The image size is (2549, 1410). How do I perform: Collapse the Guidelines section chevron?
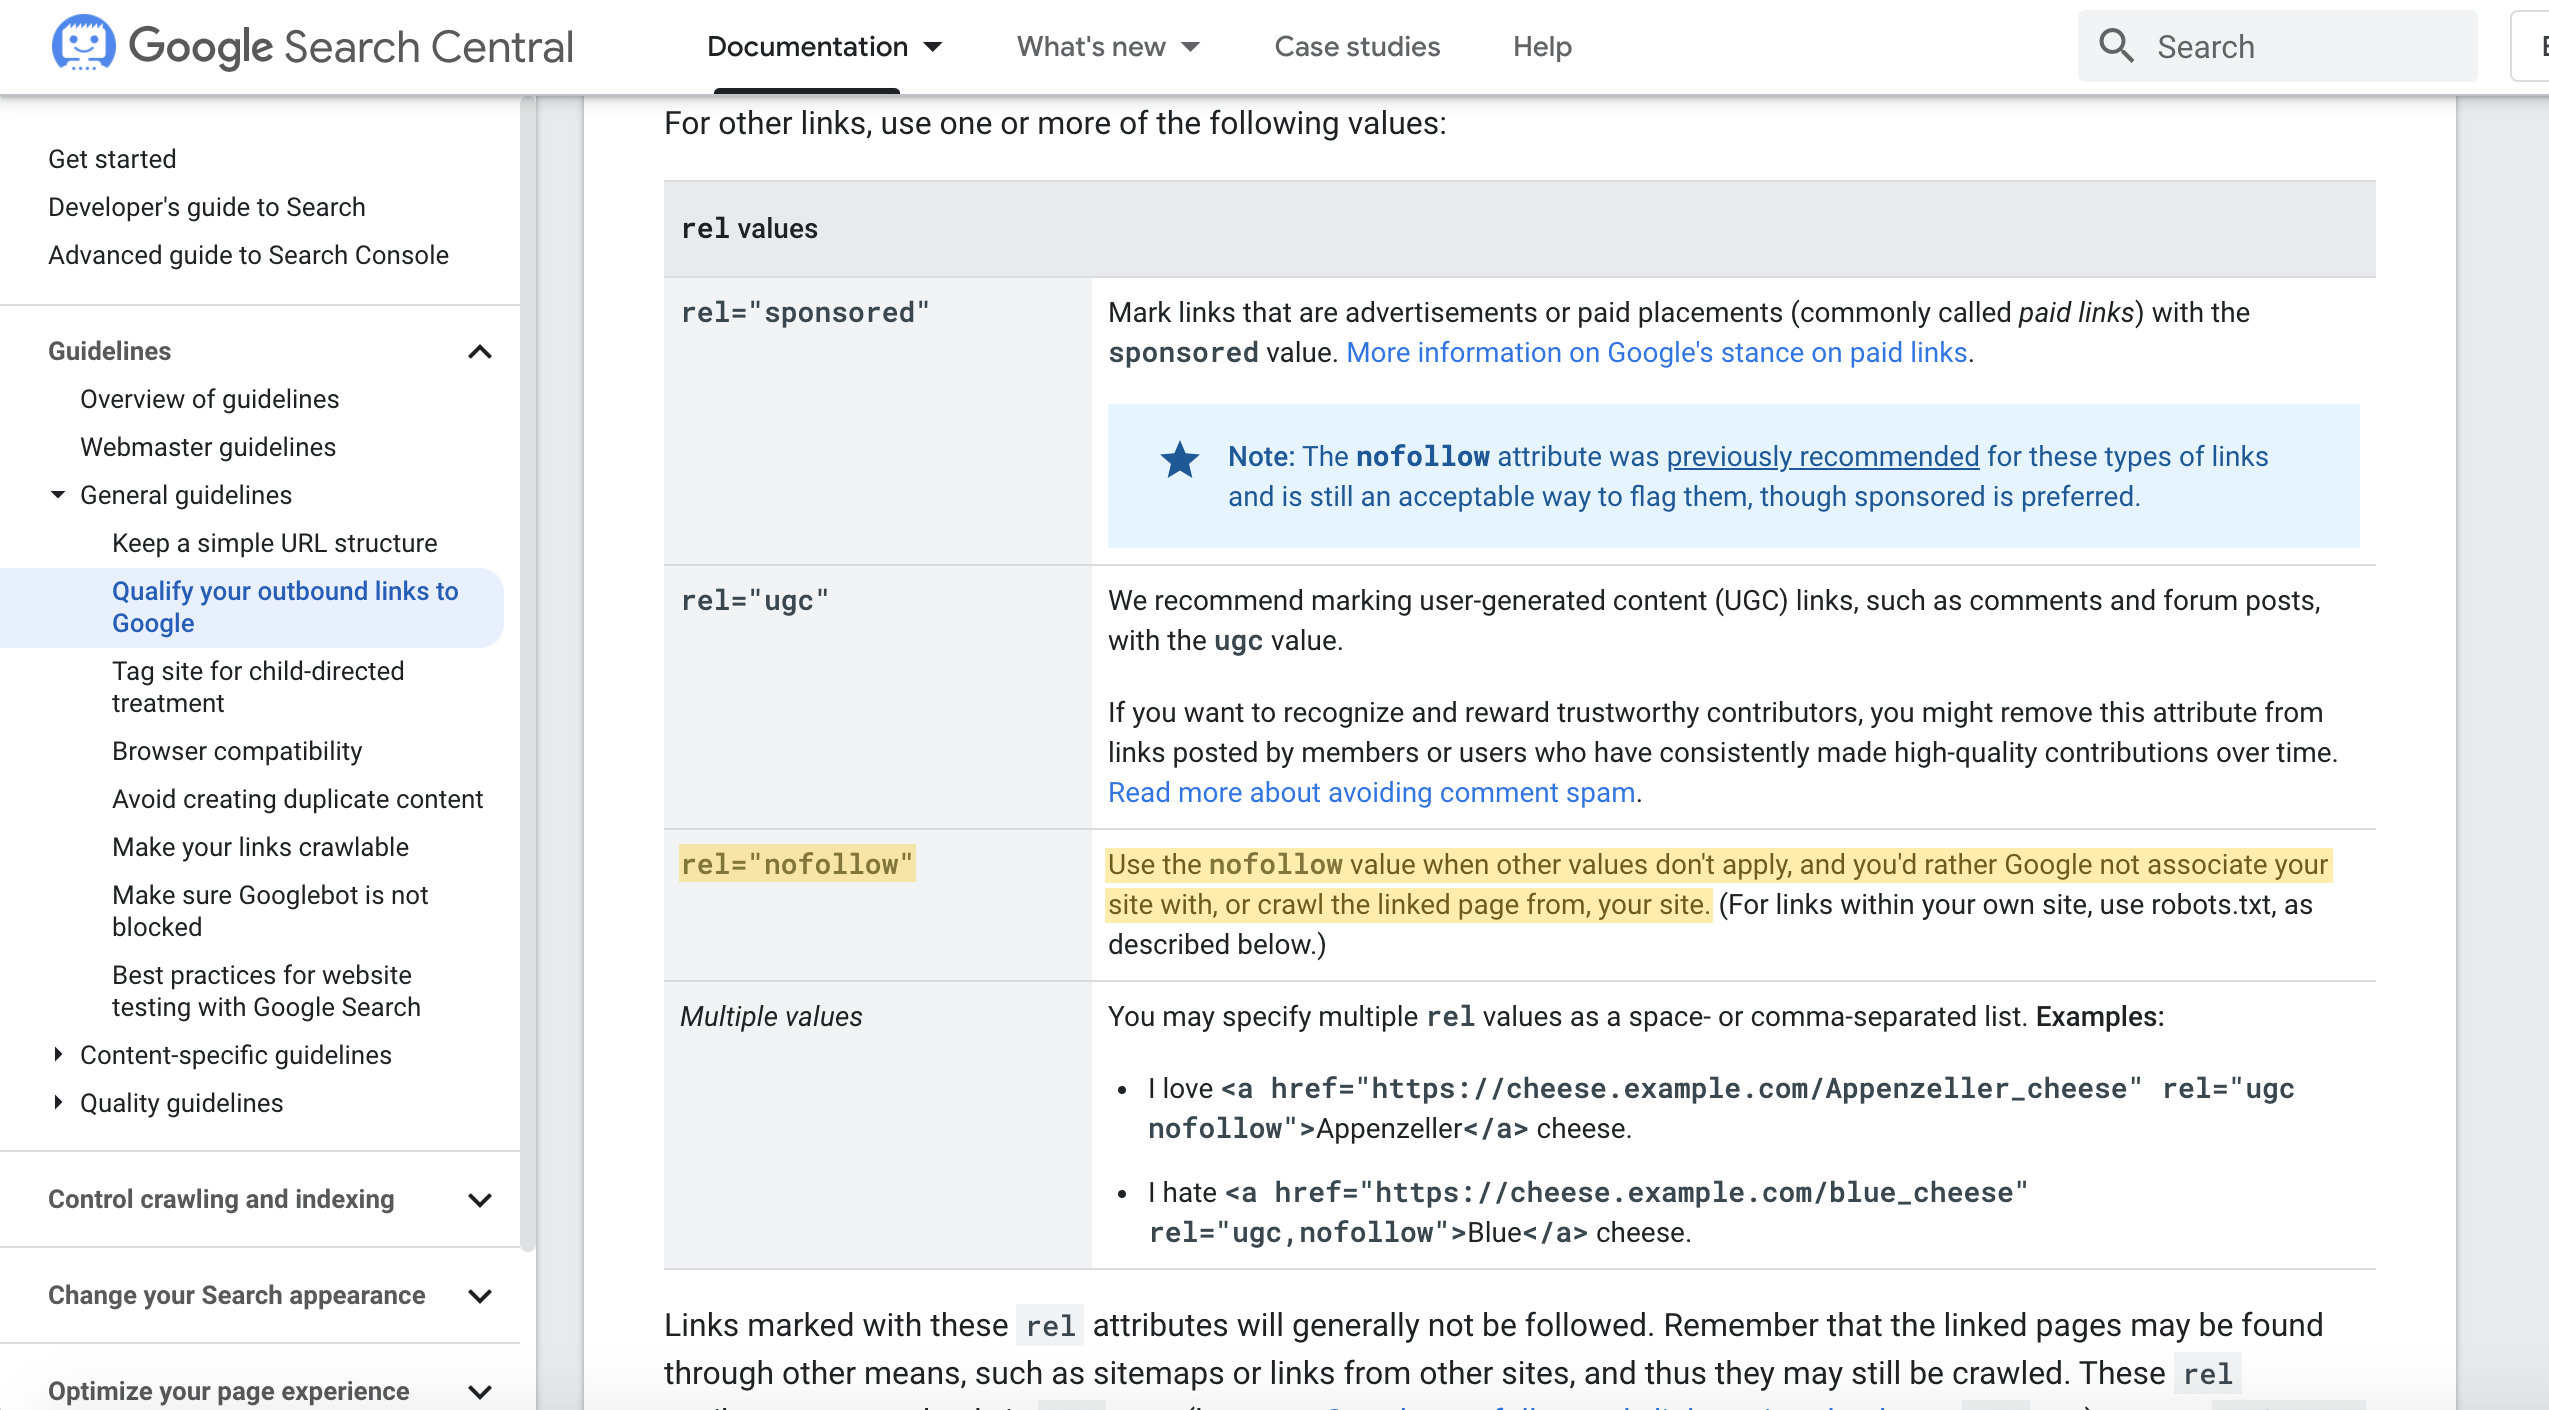(480, 351)
